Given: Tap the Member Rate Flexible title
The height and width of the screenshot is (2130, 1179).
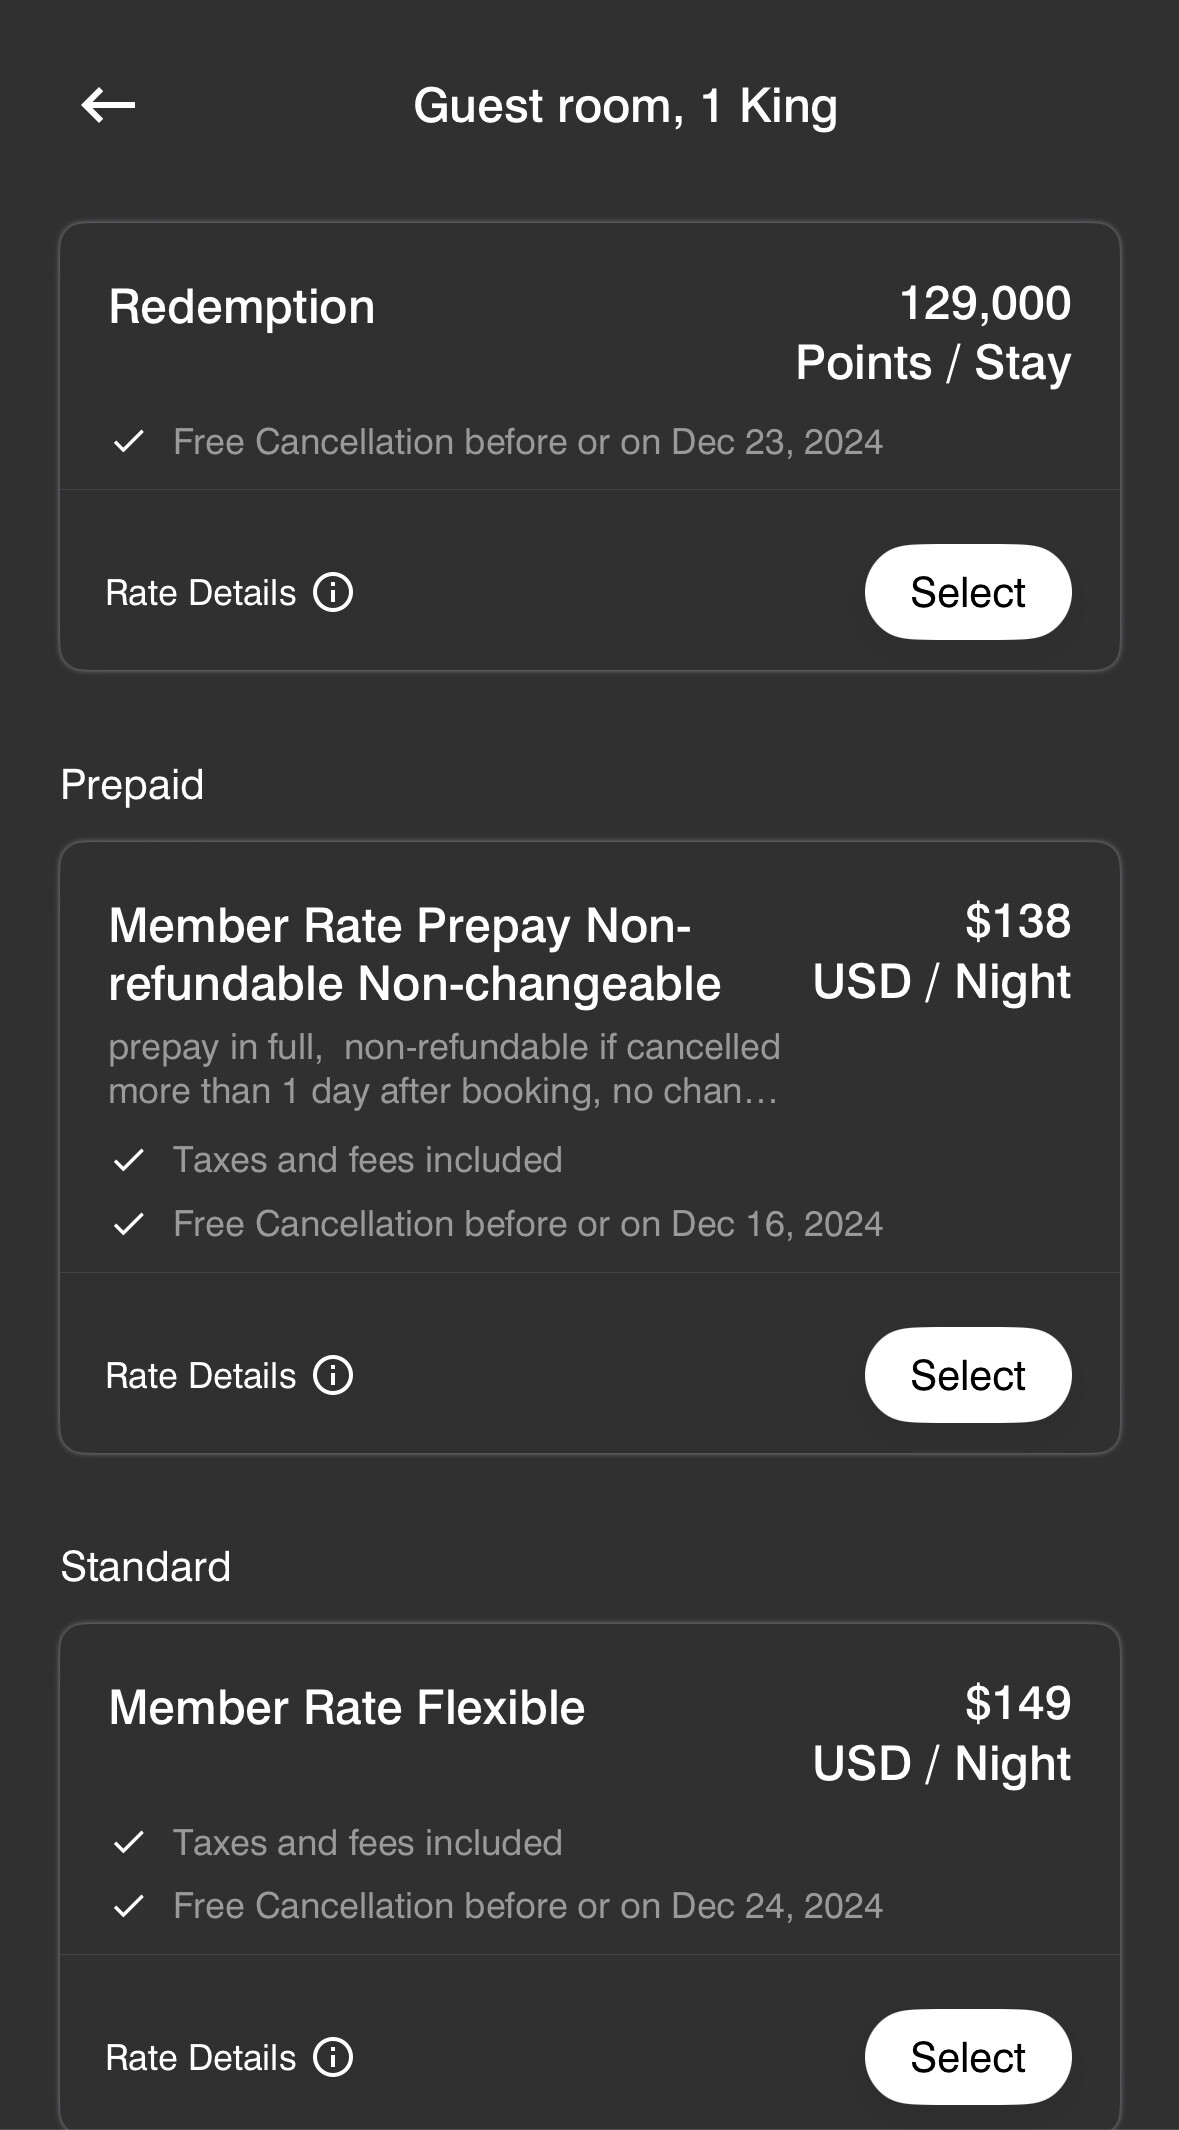Looking at the screenshot, I should click(x=346, y=1708).
